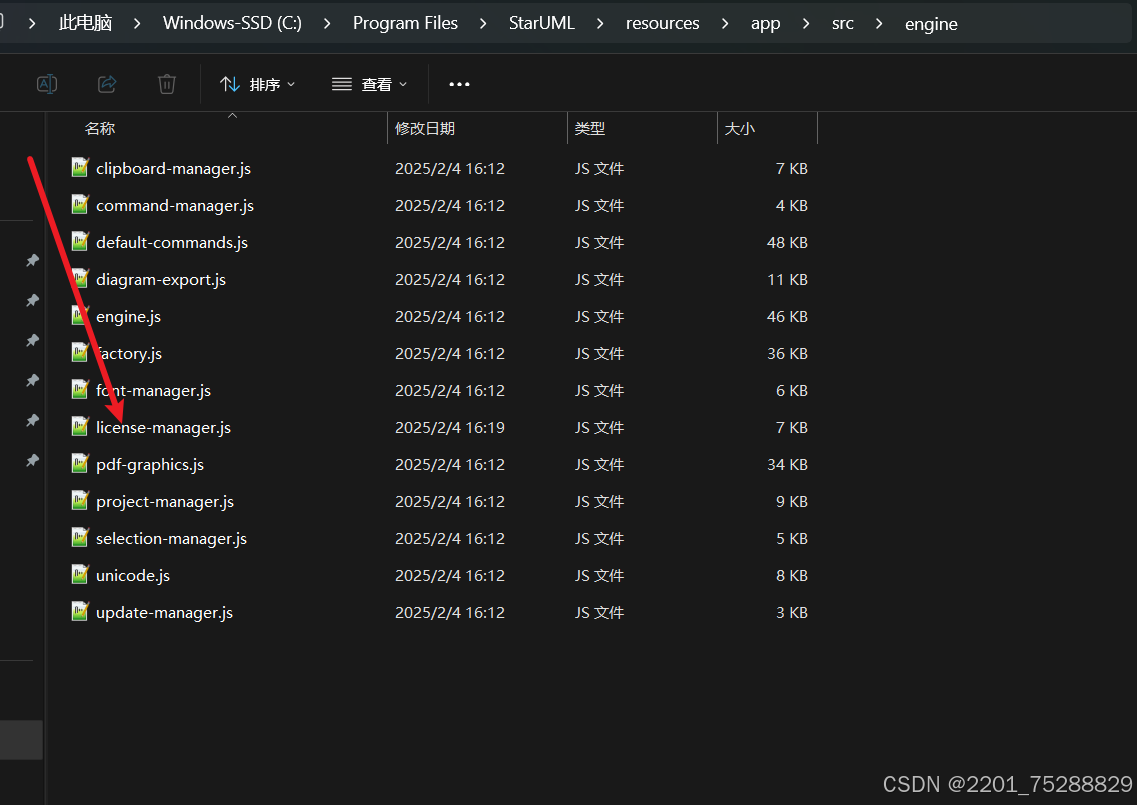Viewport: 1137px width, 805px height.
Task: Click the unicode.js file name
Action: [133, 575]
